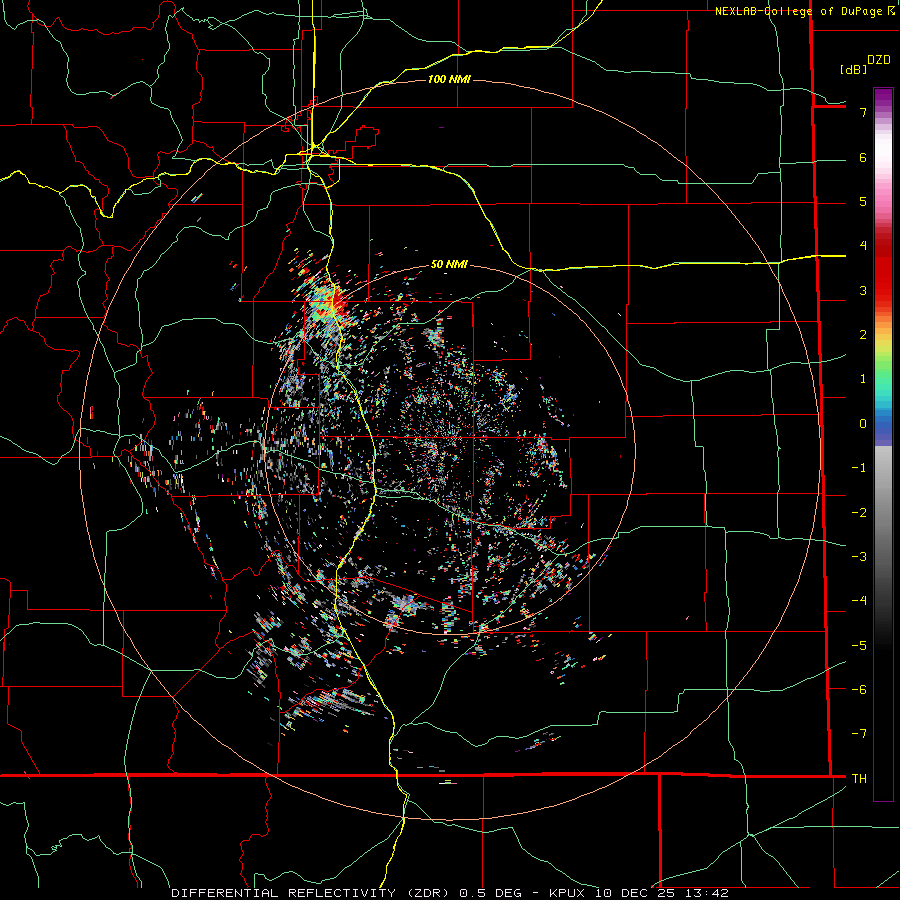This screenshot has width=900, height=900.
Task: Click the '50 NMI' range ring label
Action: (x=449, y=264)
